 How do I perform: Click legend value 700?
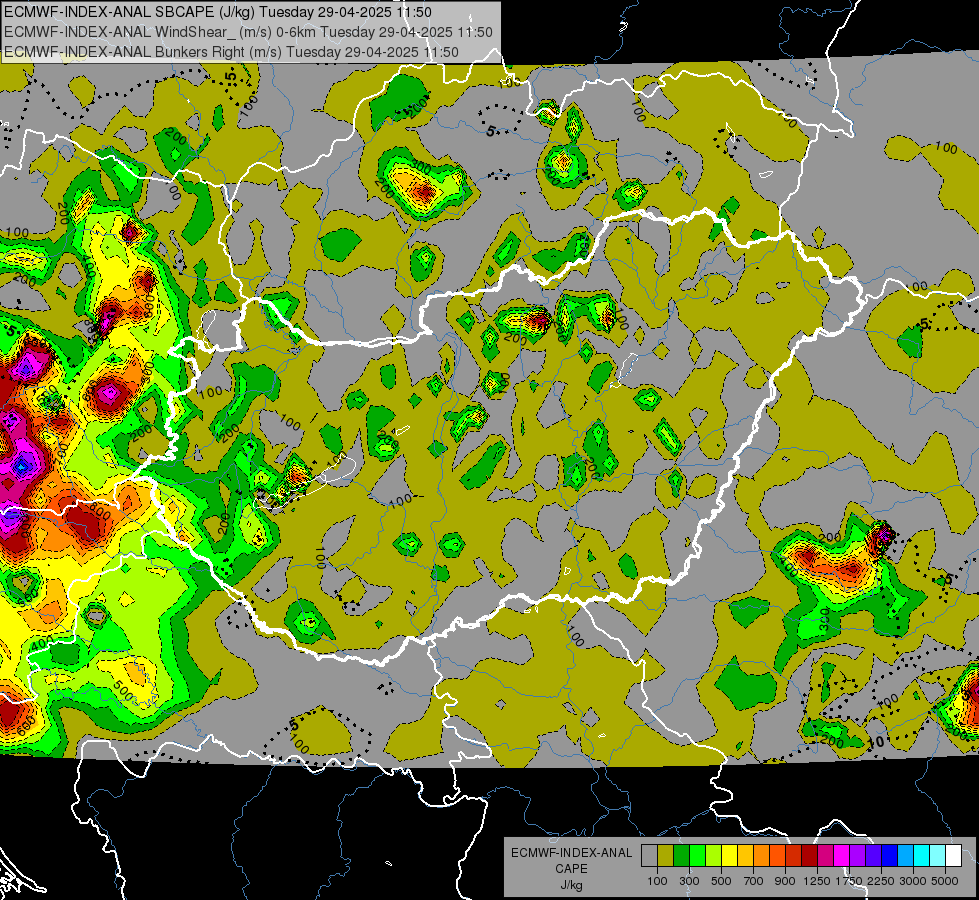[754, 881]
